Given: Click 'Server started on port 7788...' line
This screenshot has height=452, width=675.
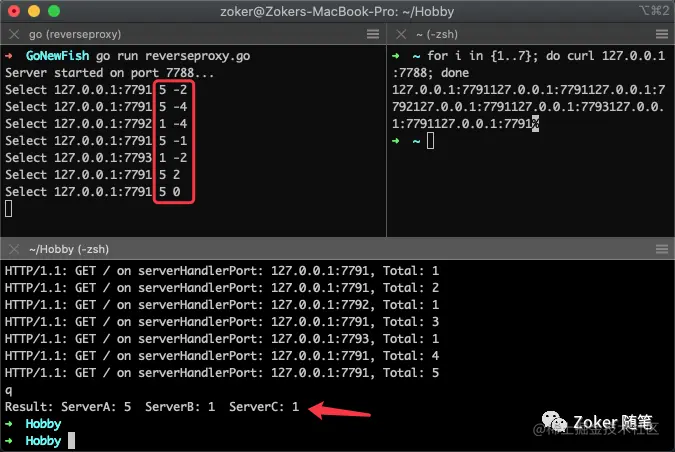Looking at the screenshot, I should coord(109,73).
